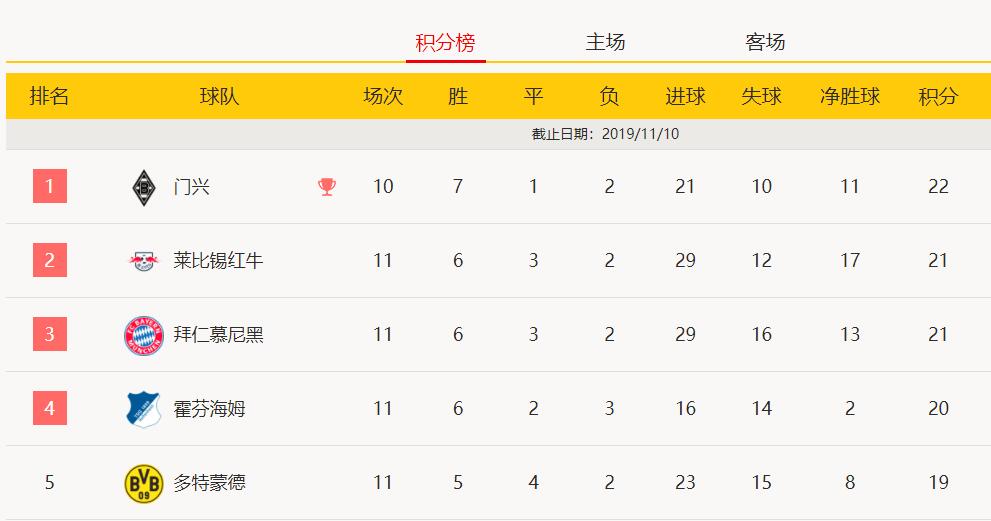Click the Mönchengladbach club crest
This screenshot has height=521, width=991.
(144, 187)
